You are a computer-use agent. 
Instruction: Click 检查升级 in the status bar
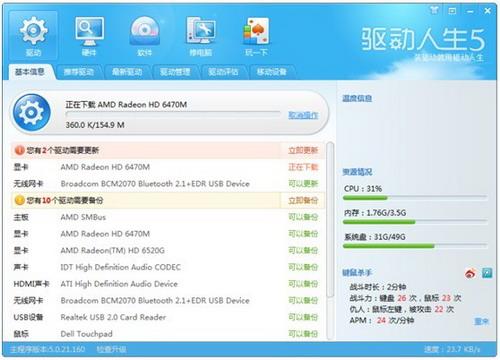pos(111,349)
